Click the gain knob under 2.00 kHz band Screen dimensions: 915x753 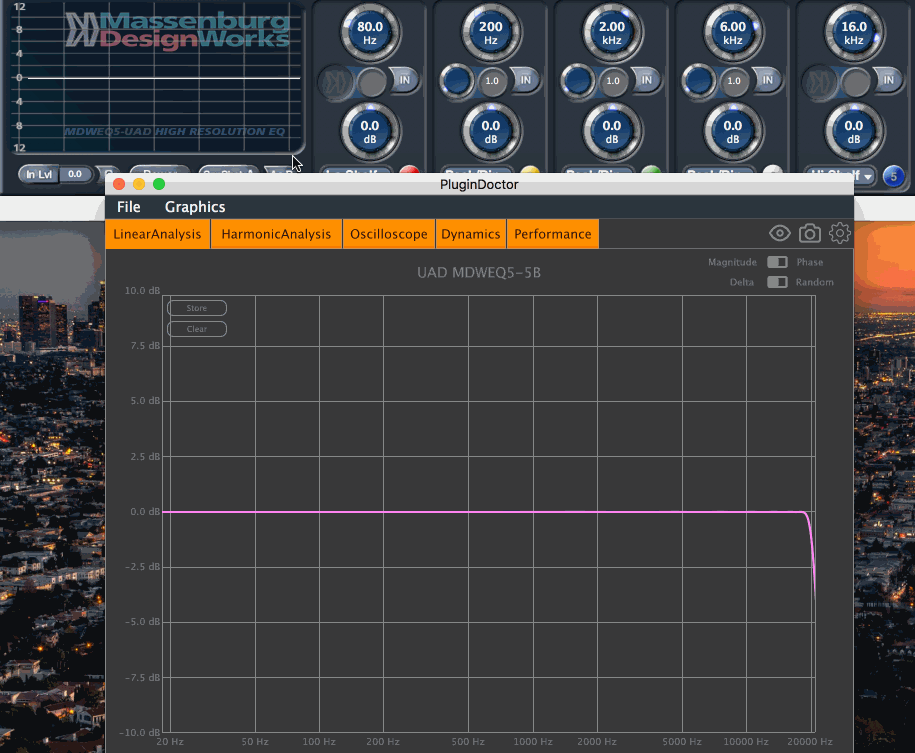[x=612, y=132]
